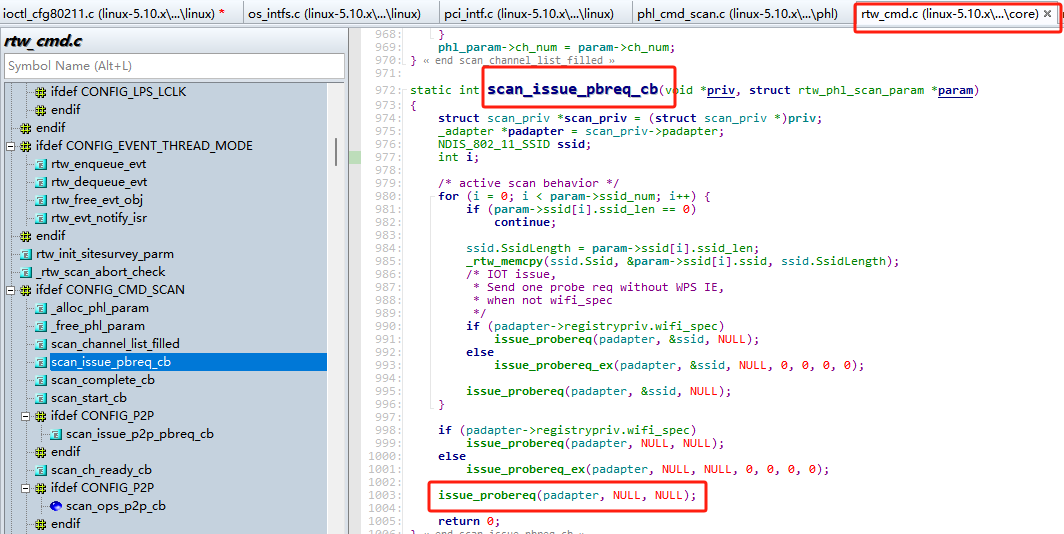The height and width of the screenshot is (534, 1064).
Task: Collapse ifdef CONFIG_P2P node above scan_ops_p2p_cb
Action: click(x=25, y=488)
